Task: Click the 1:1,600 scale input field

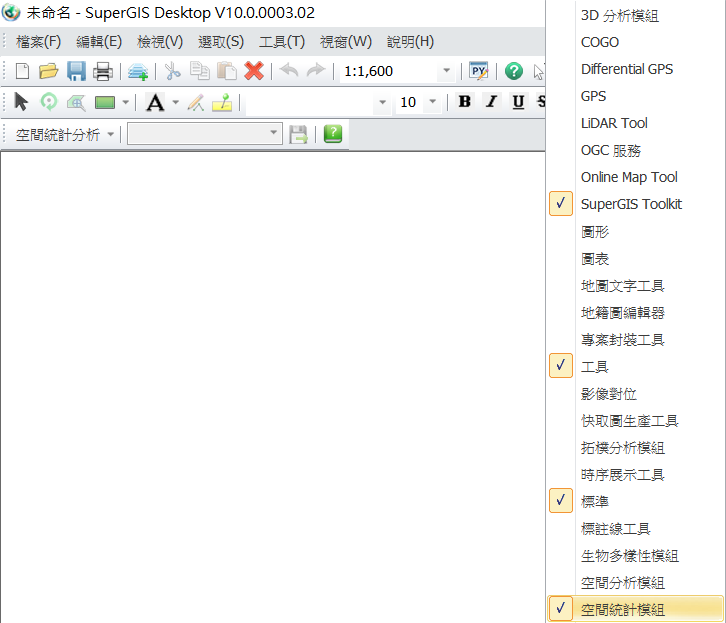Action: (x=389, y=71)
